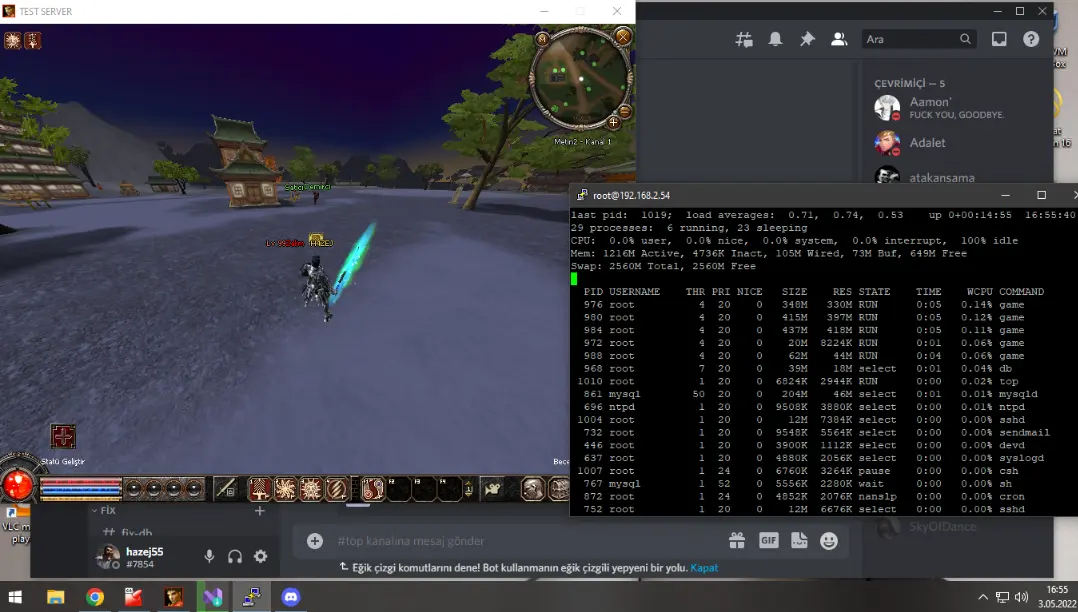
Task: Use the item in the F1 quickslot
Action: coord(373,489)
